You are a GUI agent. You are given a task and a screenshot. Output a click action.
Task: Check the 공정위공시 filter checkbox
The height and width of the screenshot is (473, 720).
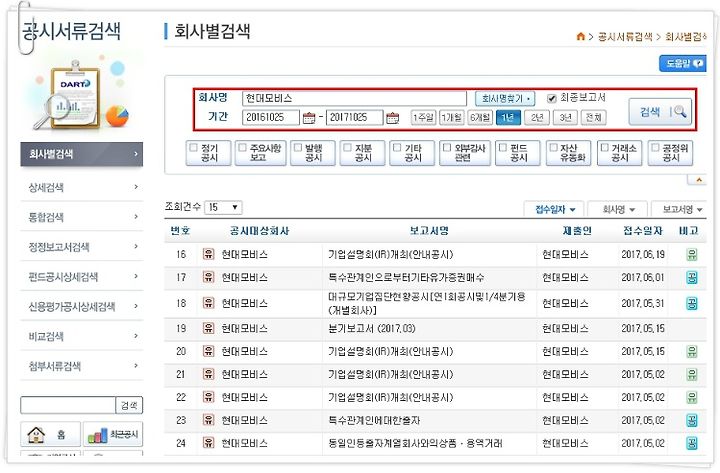click(655, 148)
